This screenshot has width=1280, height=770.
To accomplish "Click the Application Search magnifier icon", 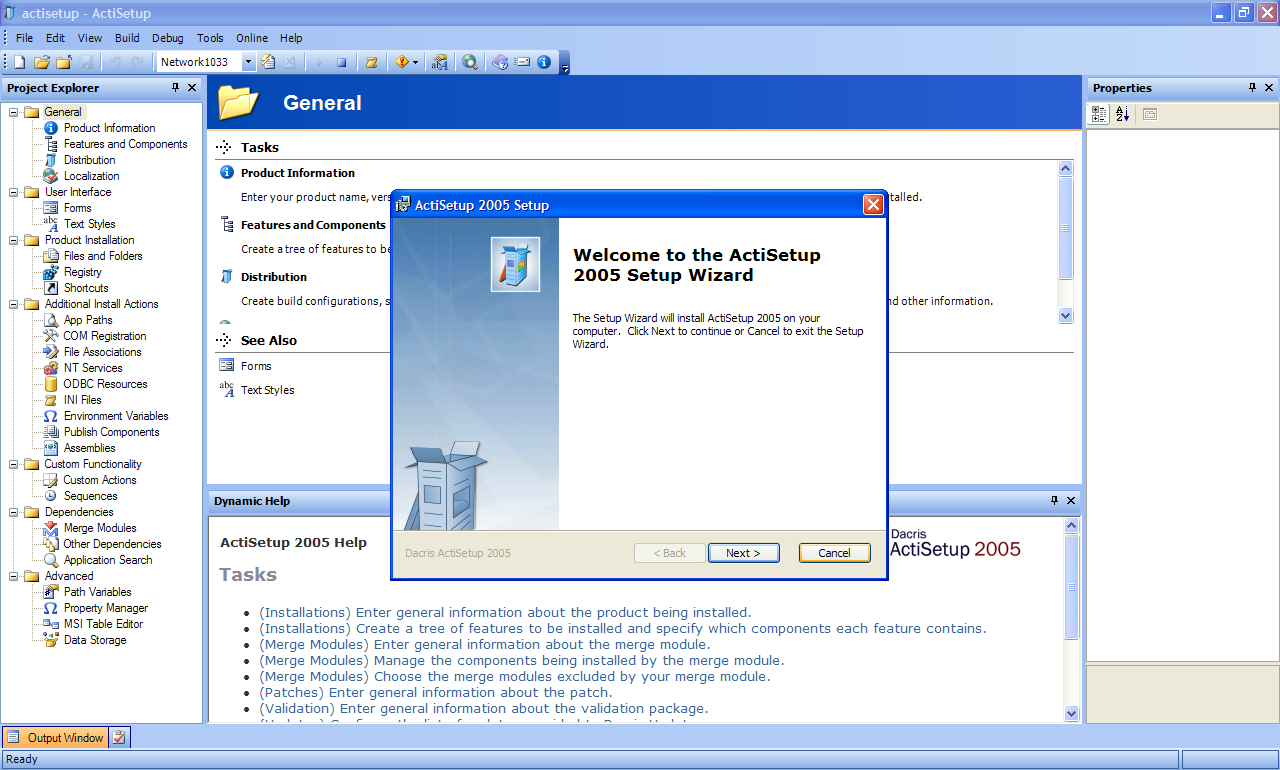I will [51, 560].
